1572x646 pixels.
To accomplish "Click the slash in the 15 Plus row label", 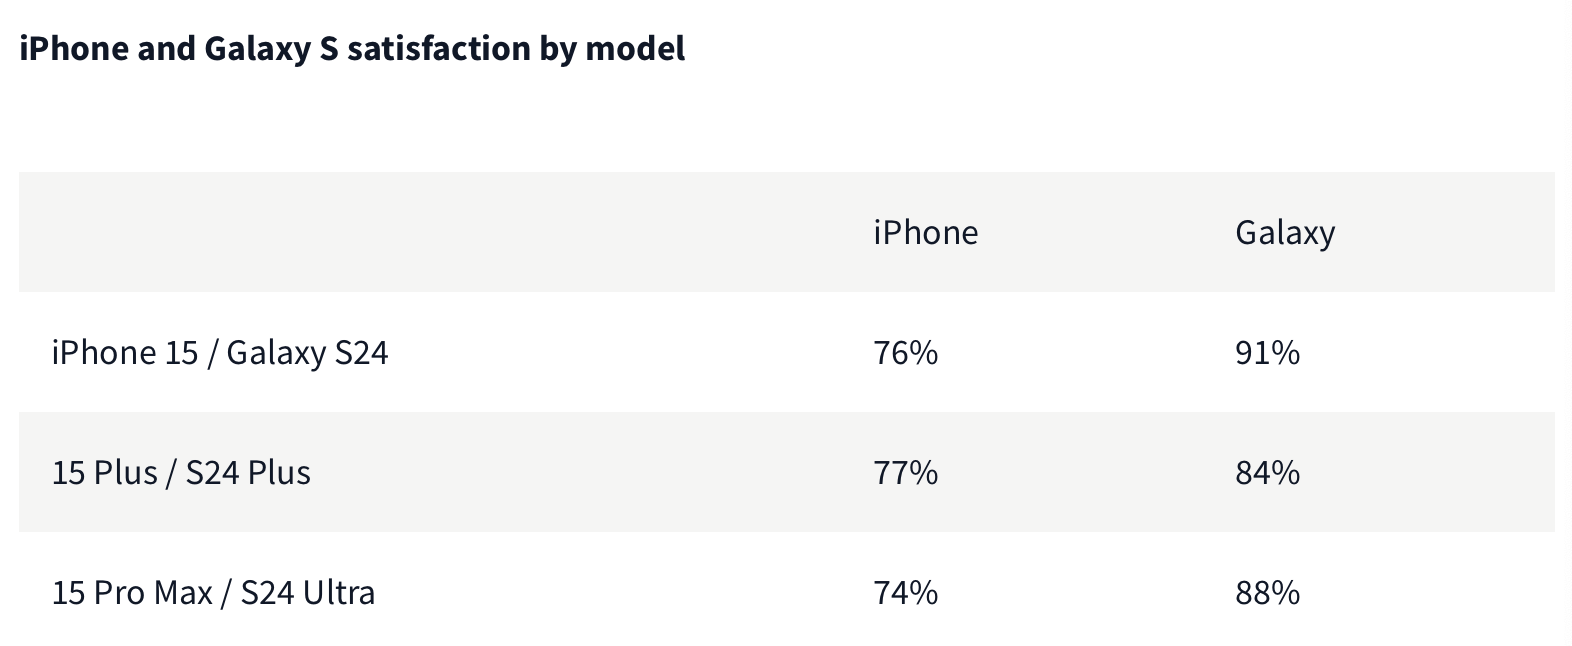I will 172,473.
